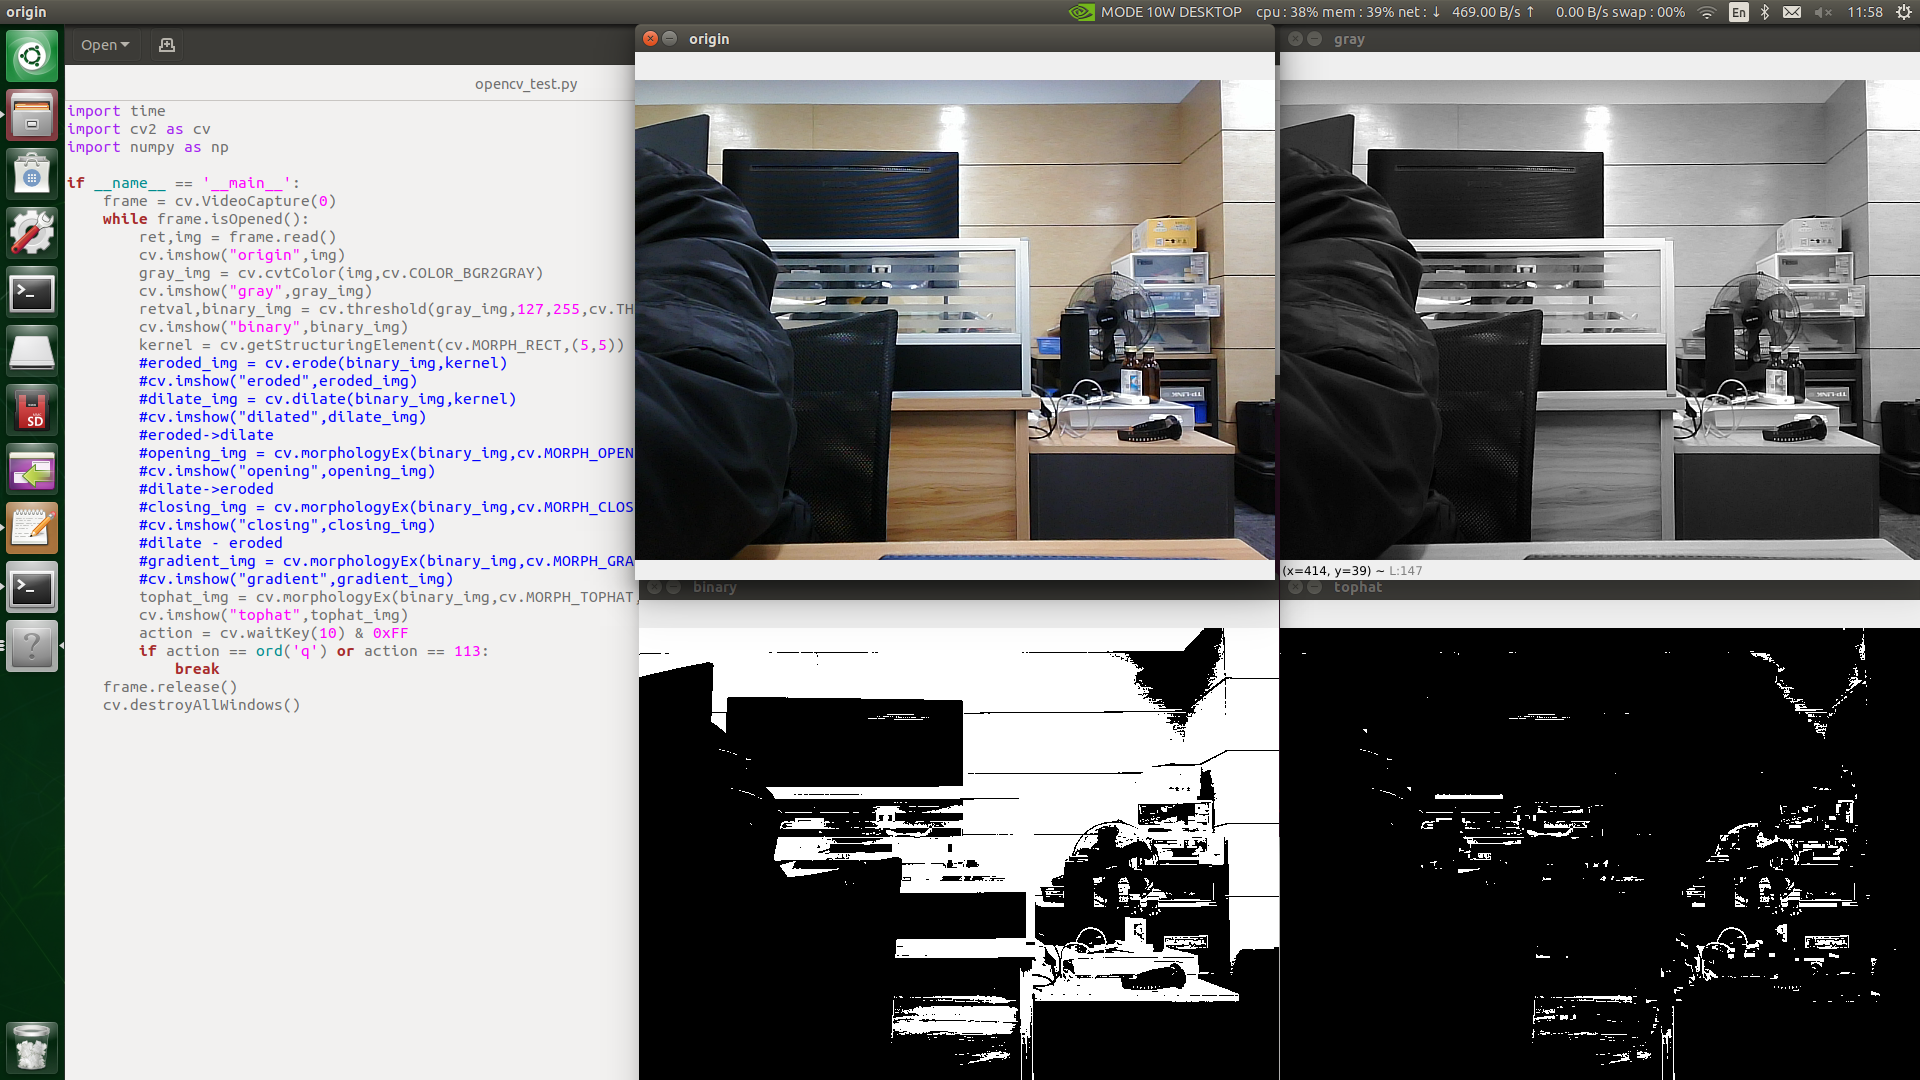Select the gedit text editor dock icon
1920x1080 pixels.
coord(32,528)
